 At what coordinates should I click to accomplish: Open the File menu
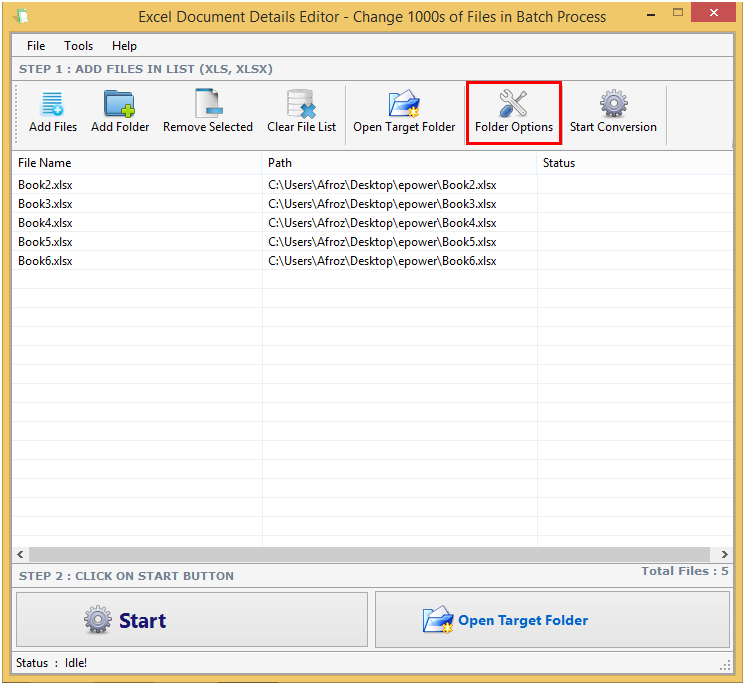pos(36,46)
